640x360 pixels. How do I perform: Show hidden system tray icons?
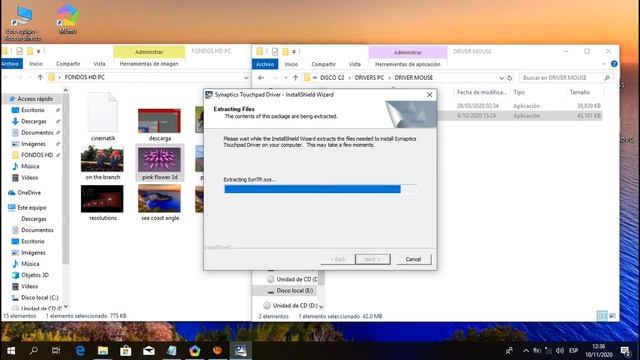[526, 351]
